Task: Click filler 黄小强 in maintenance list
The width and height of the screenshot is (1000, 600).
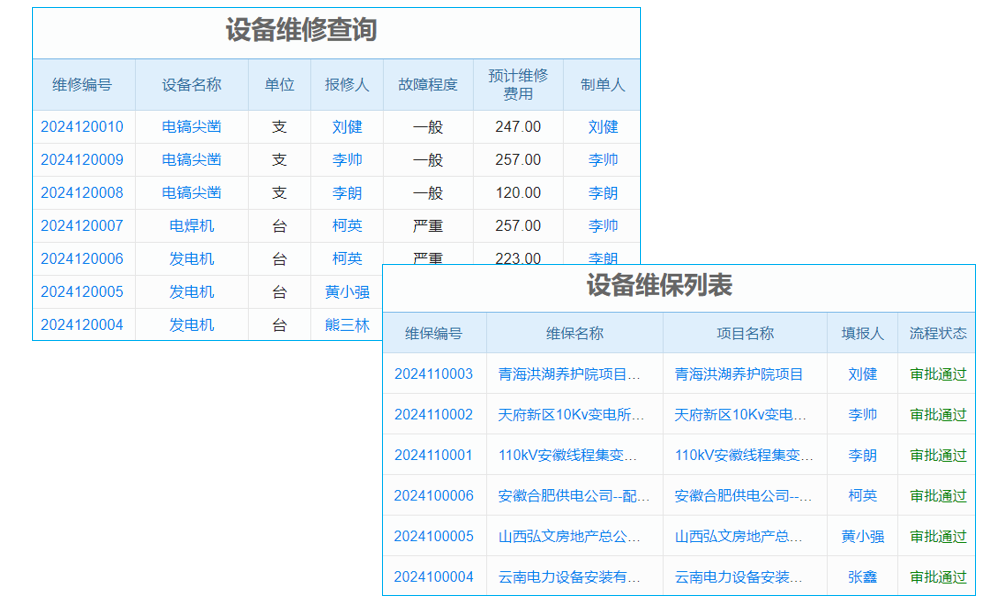Action: 862,535
